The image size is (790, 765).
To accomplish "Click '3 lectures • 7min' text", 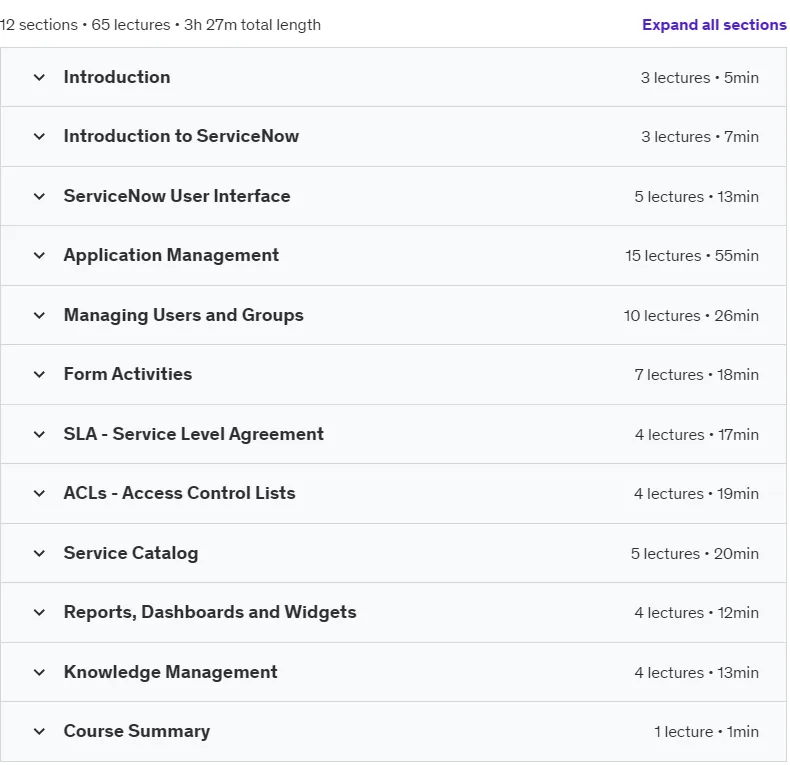I will [x=699, y=137].
